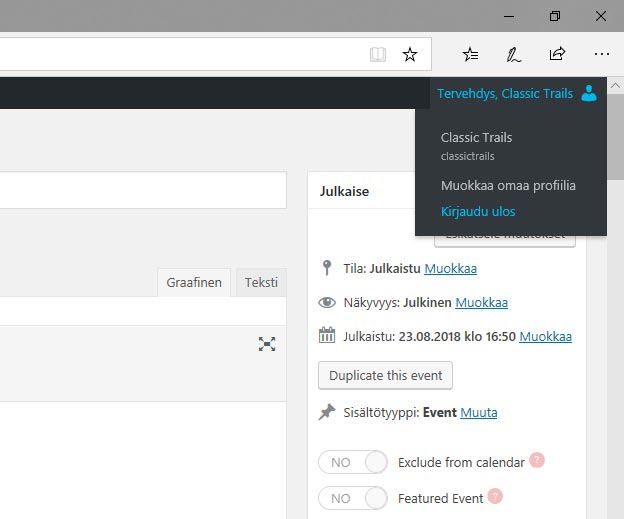
Task: Toggle the Exclude from calendar switch
Action: (352, 463)
